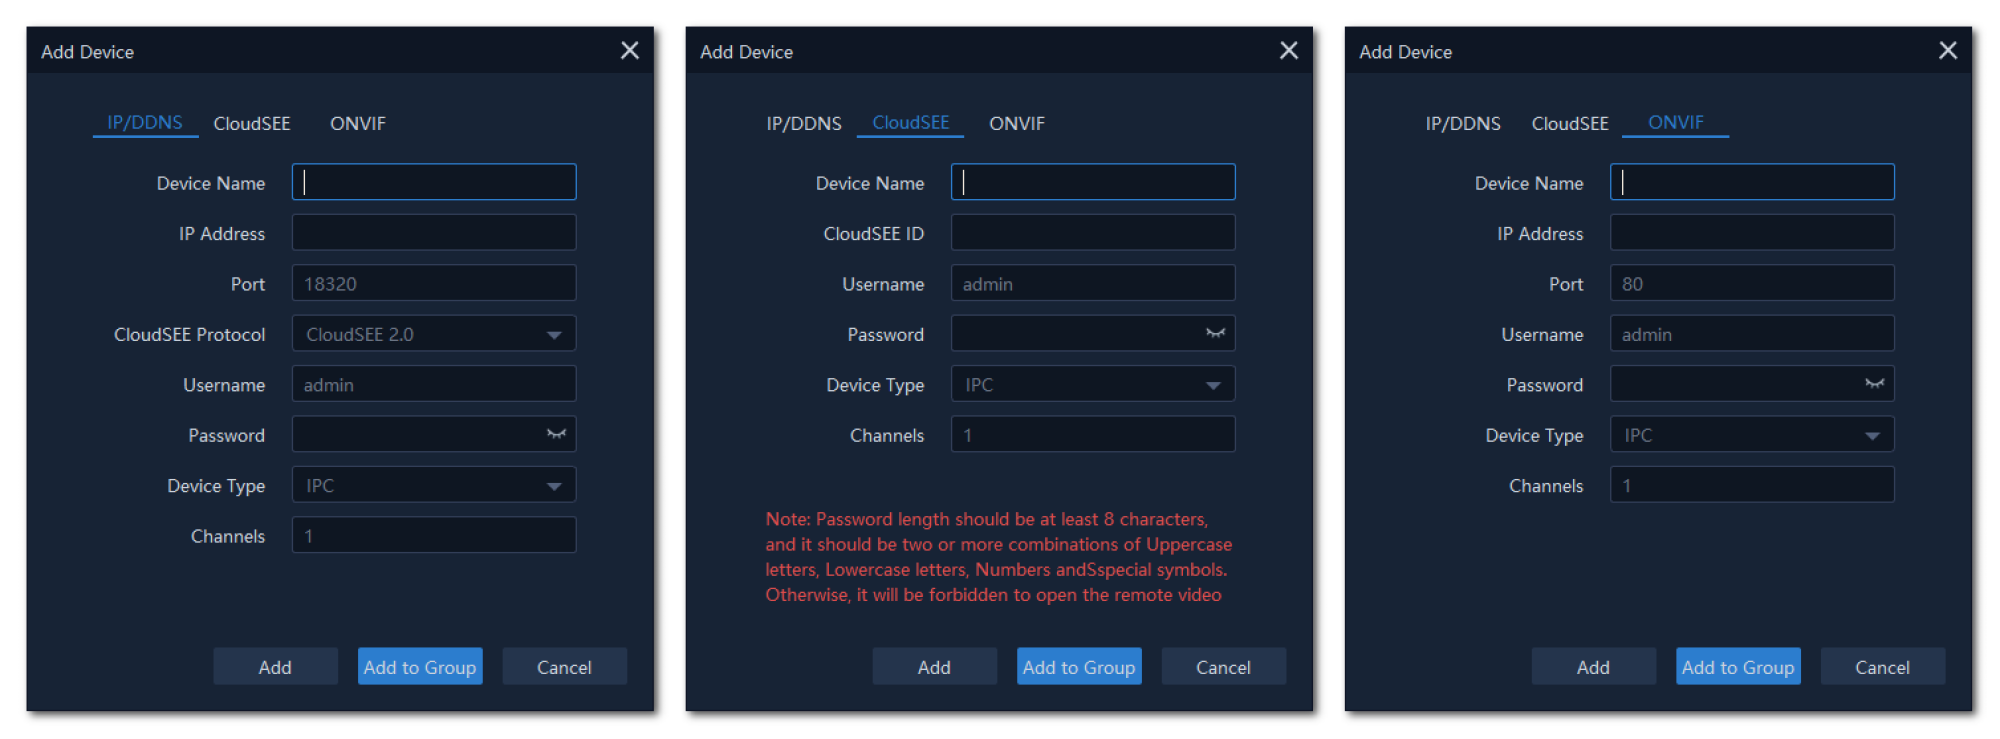Screen dimensions: 2000x739
Task: Show password in the CloudSEE Protocol dialog
Action: 556,434
